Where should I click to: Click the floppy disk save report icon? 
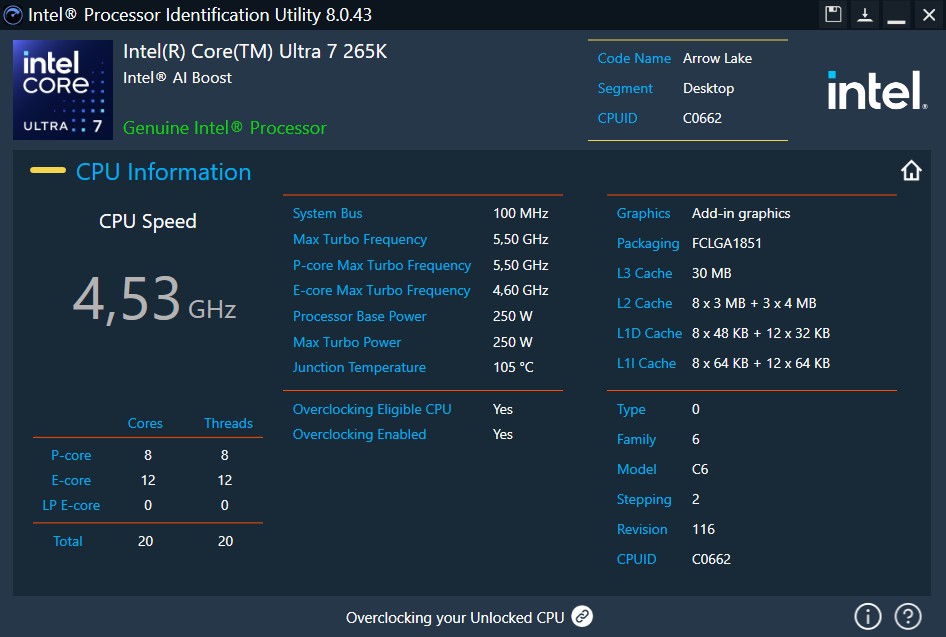833,14
